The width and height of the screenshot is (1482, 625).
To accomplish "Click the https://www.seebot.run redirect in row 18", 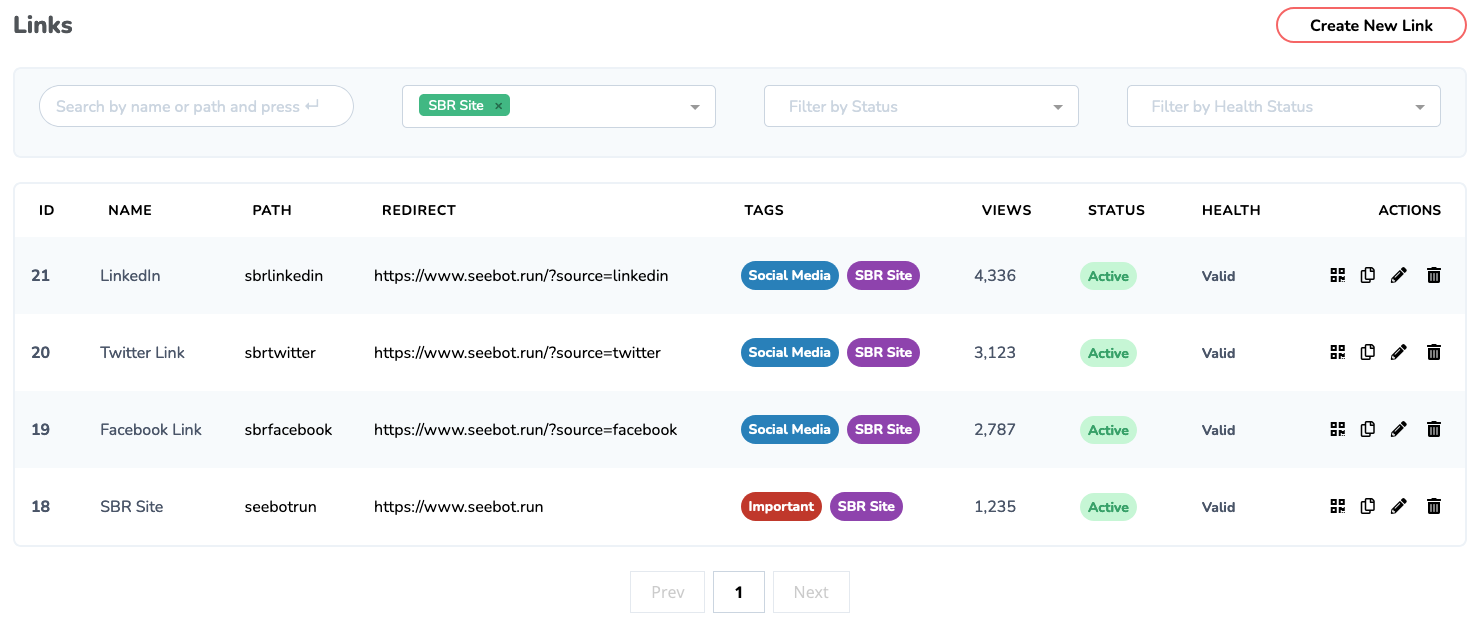I will 459,506.
